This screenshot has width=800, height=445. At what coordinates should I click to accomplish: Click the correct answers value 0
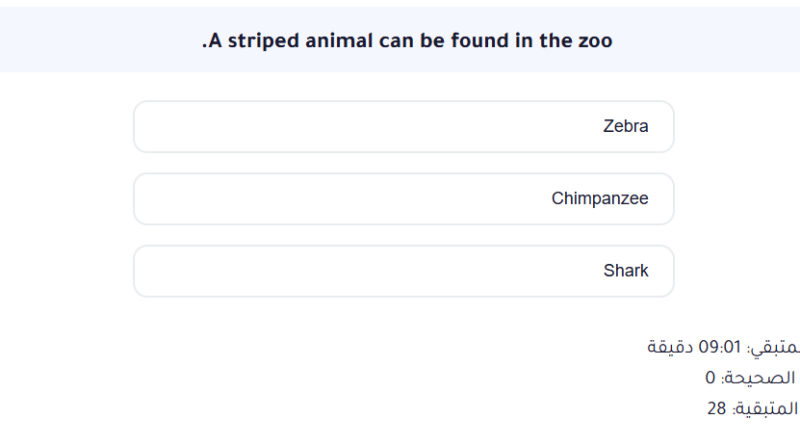point(710,378)
